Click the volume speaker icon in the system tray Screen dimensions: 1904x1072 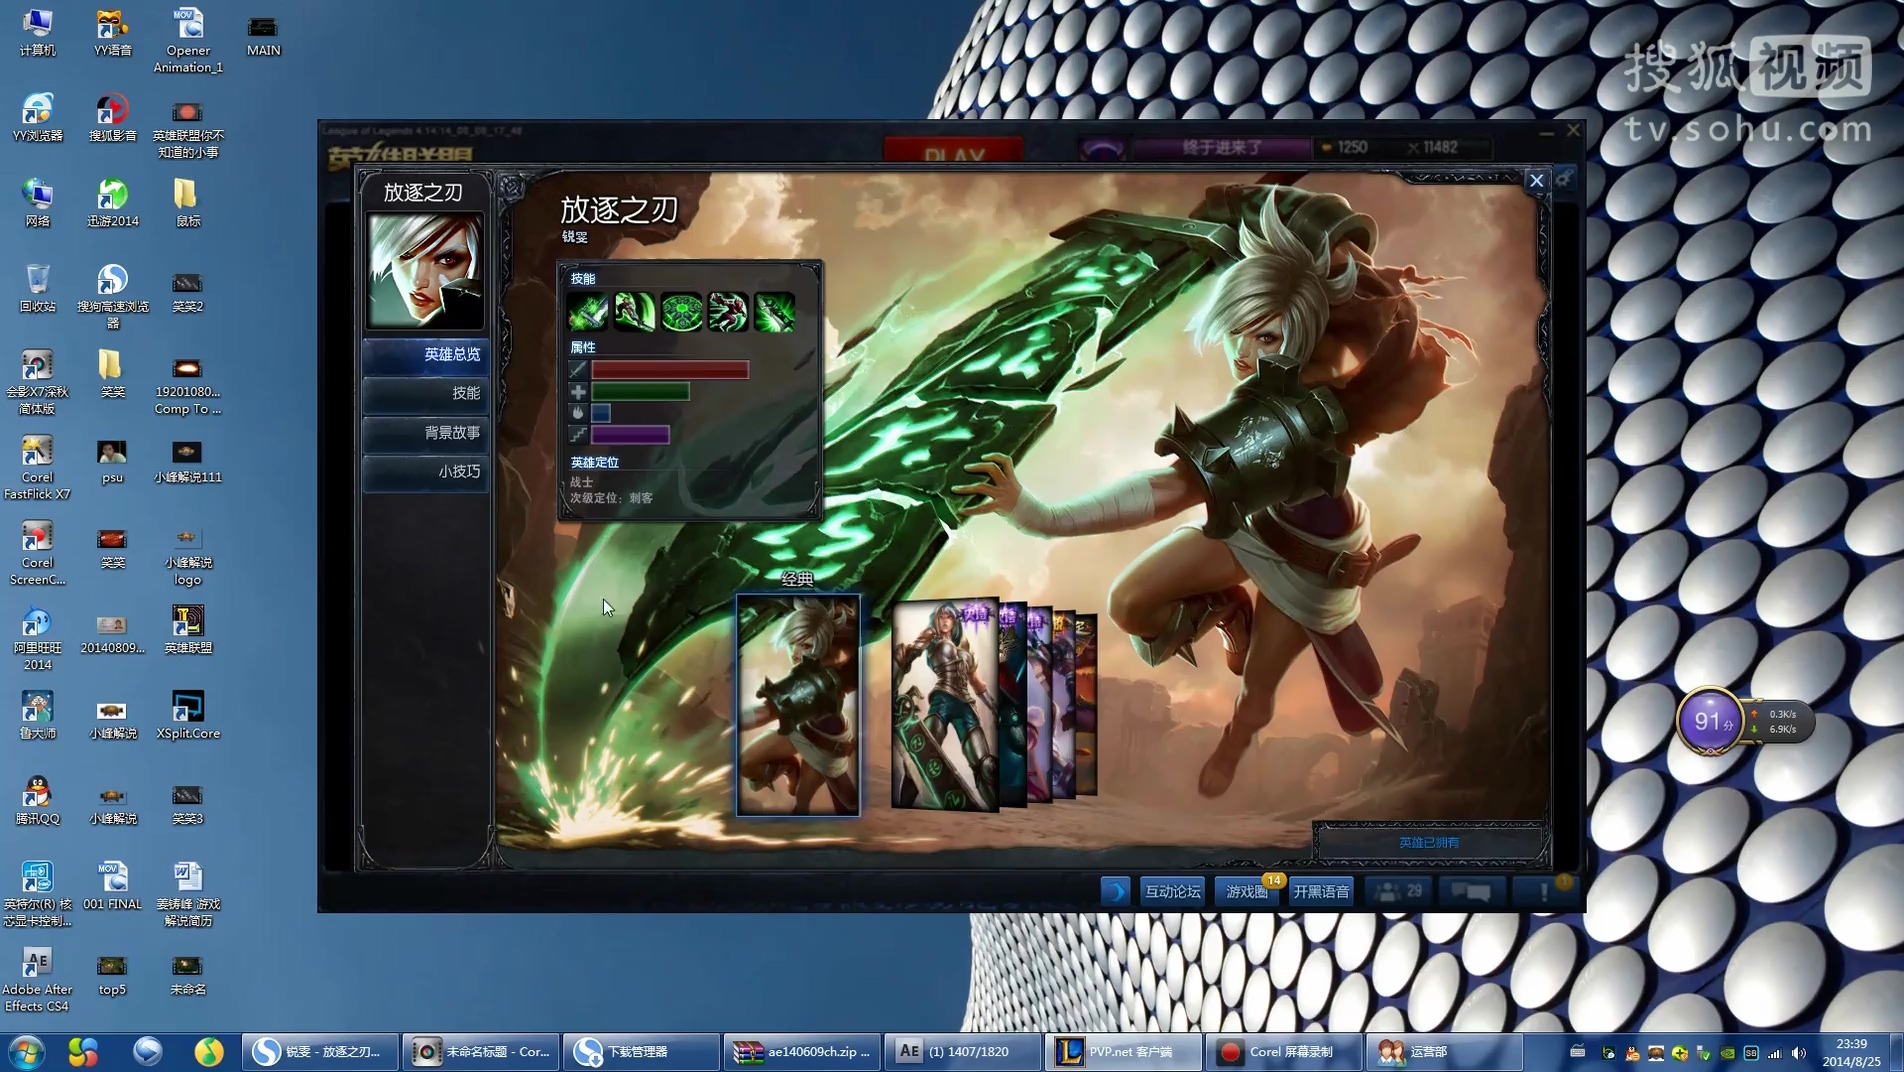[x=1798, y=1053]
